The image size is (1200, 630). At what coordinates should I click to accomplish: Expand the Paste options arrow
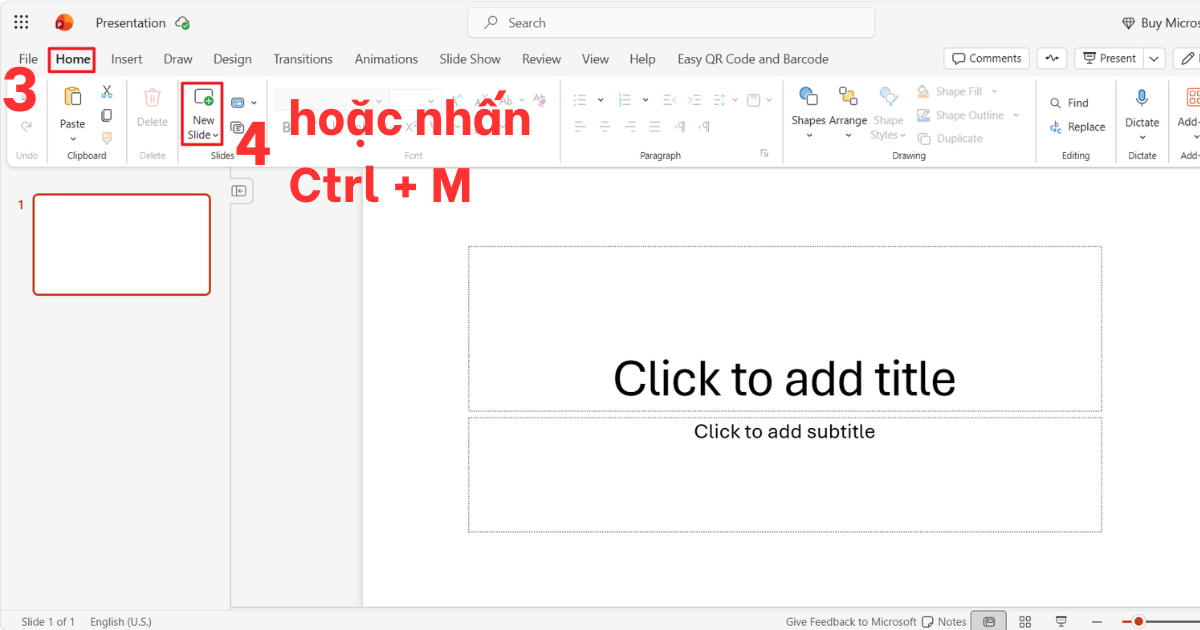(72, 138)
